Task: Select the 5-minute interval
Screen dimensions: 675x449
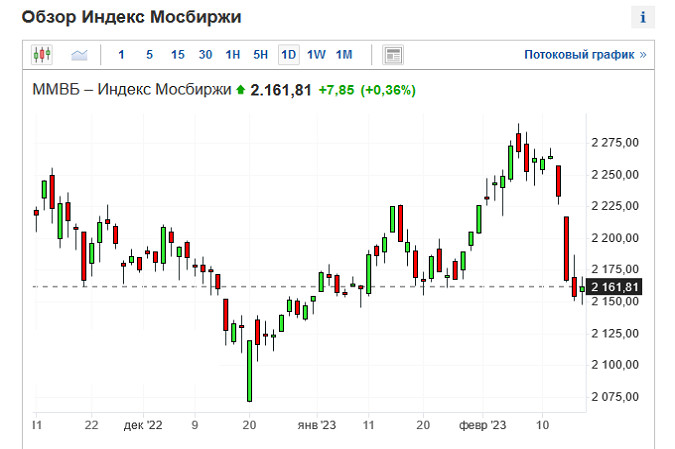Action: [x=149, y=54]
